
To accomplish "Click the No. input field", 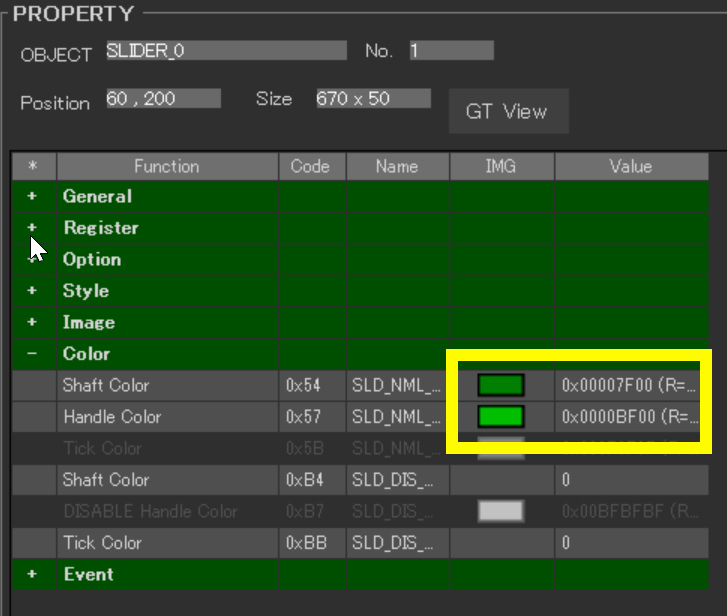I will 451,51.
